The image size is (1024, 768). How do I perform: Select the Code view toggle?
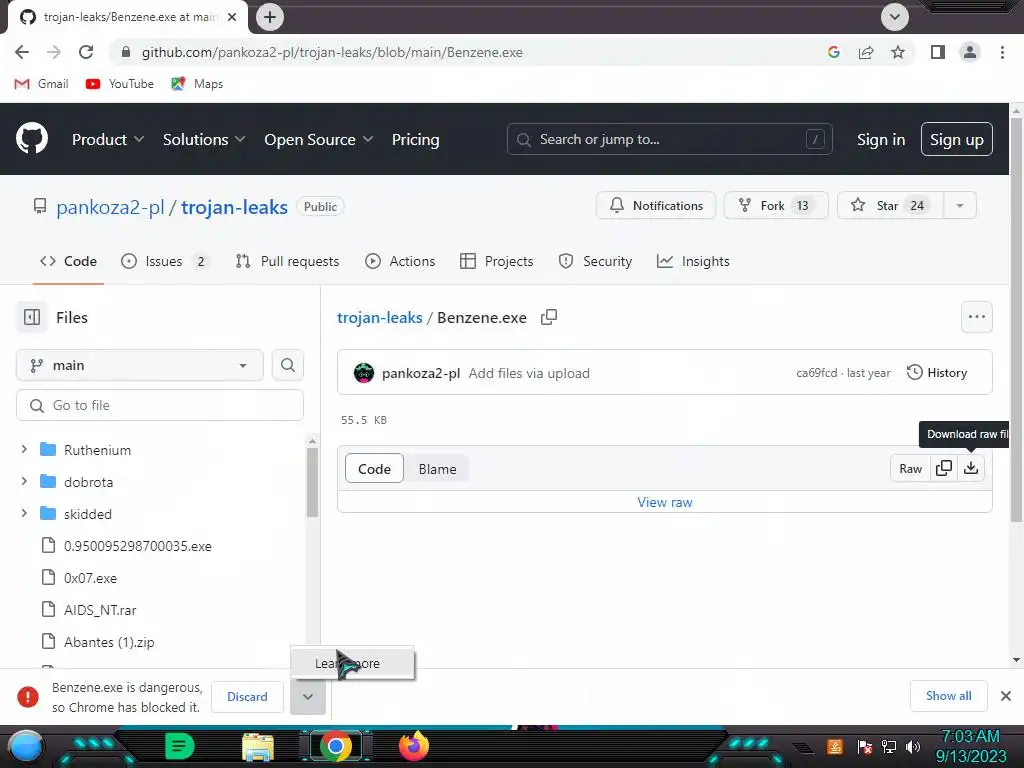coord(374,469)
